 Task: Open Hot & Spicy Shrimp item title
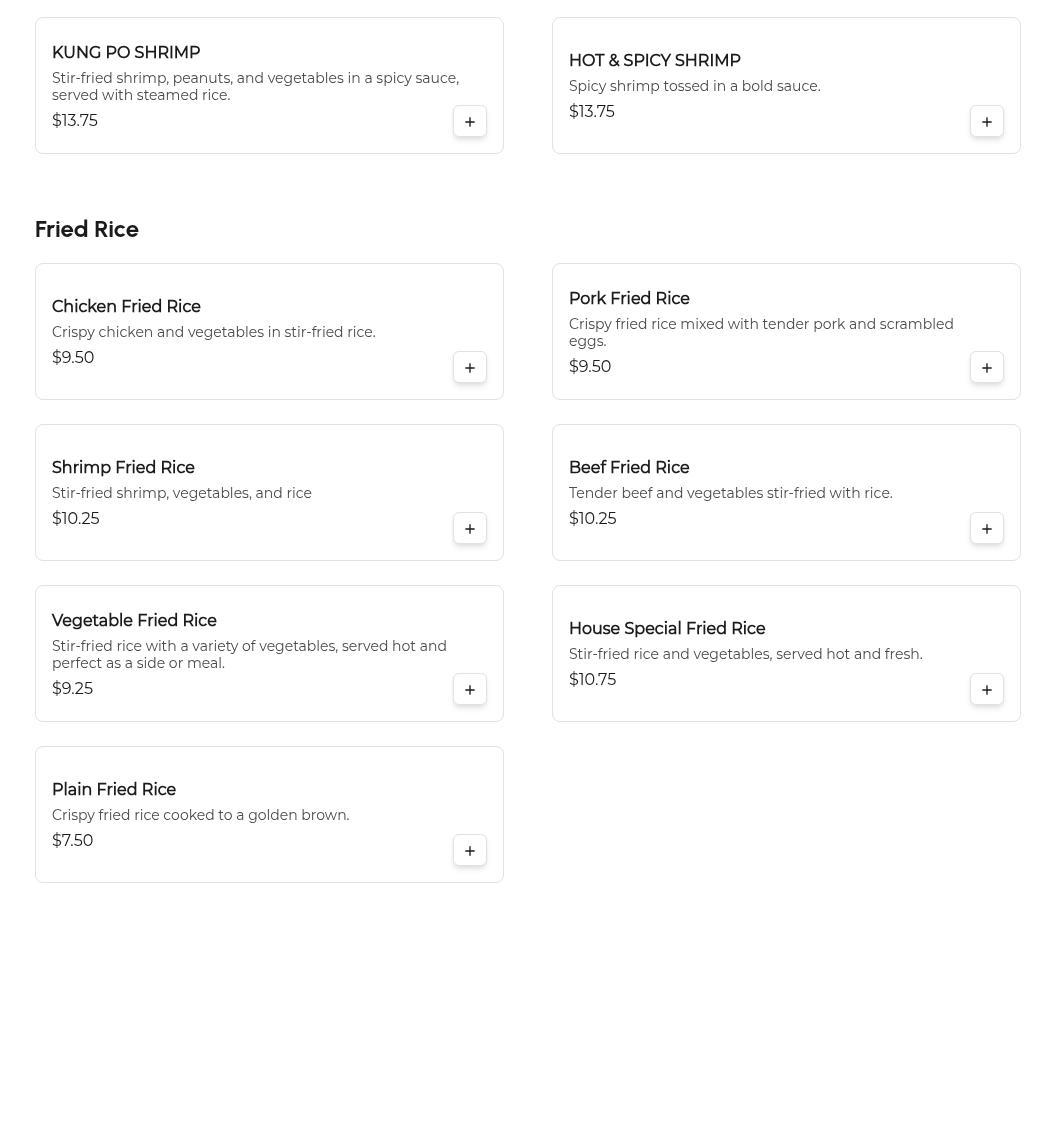click(654, 61)
